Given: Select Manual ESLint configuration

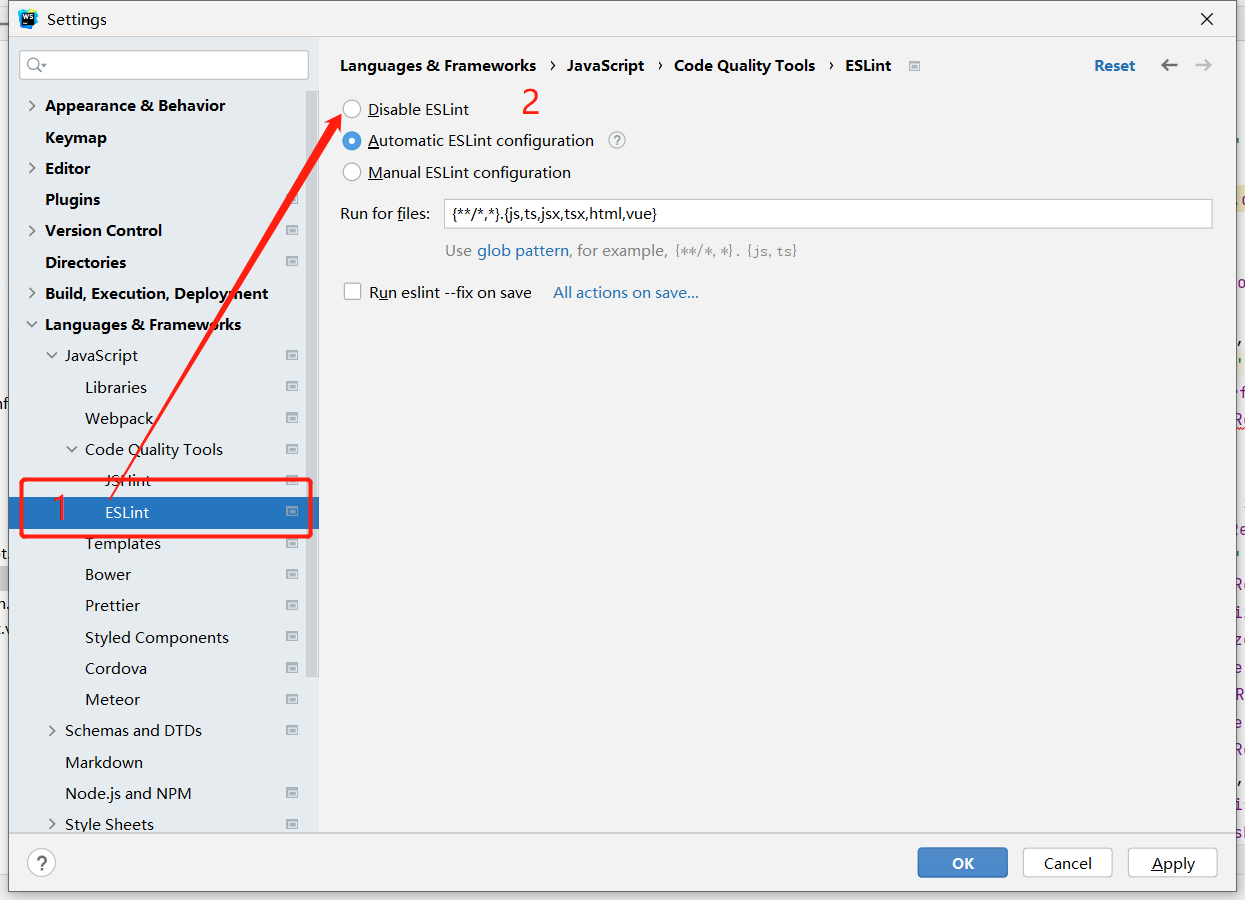Looking at the screenshot, I should click(351, 172).
